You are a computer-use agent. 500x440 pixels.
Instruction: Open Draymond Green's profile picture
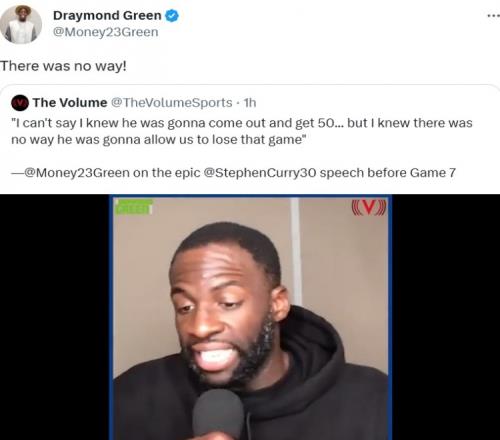21,25
